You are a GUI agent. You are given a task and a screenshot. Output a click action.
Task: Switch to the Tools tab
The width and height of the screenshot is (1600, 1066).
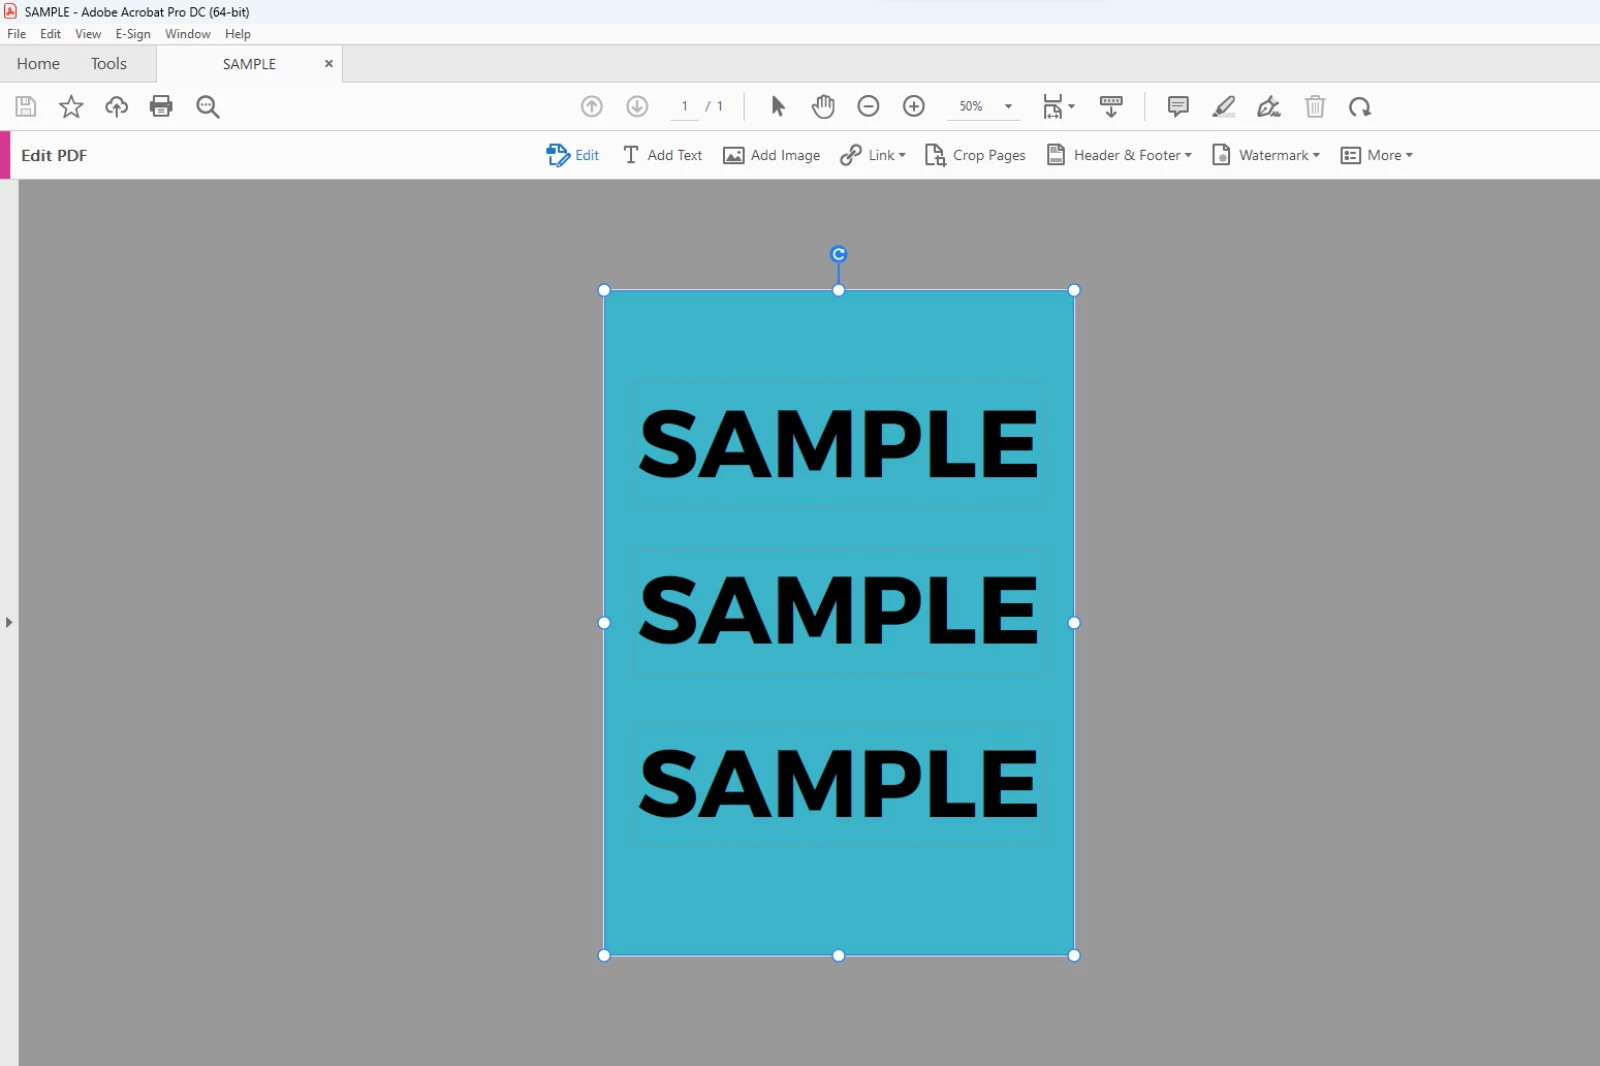click(108, 63)
